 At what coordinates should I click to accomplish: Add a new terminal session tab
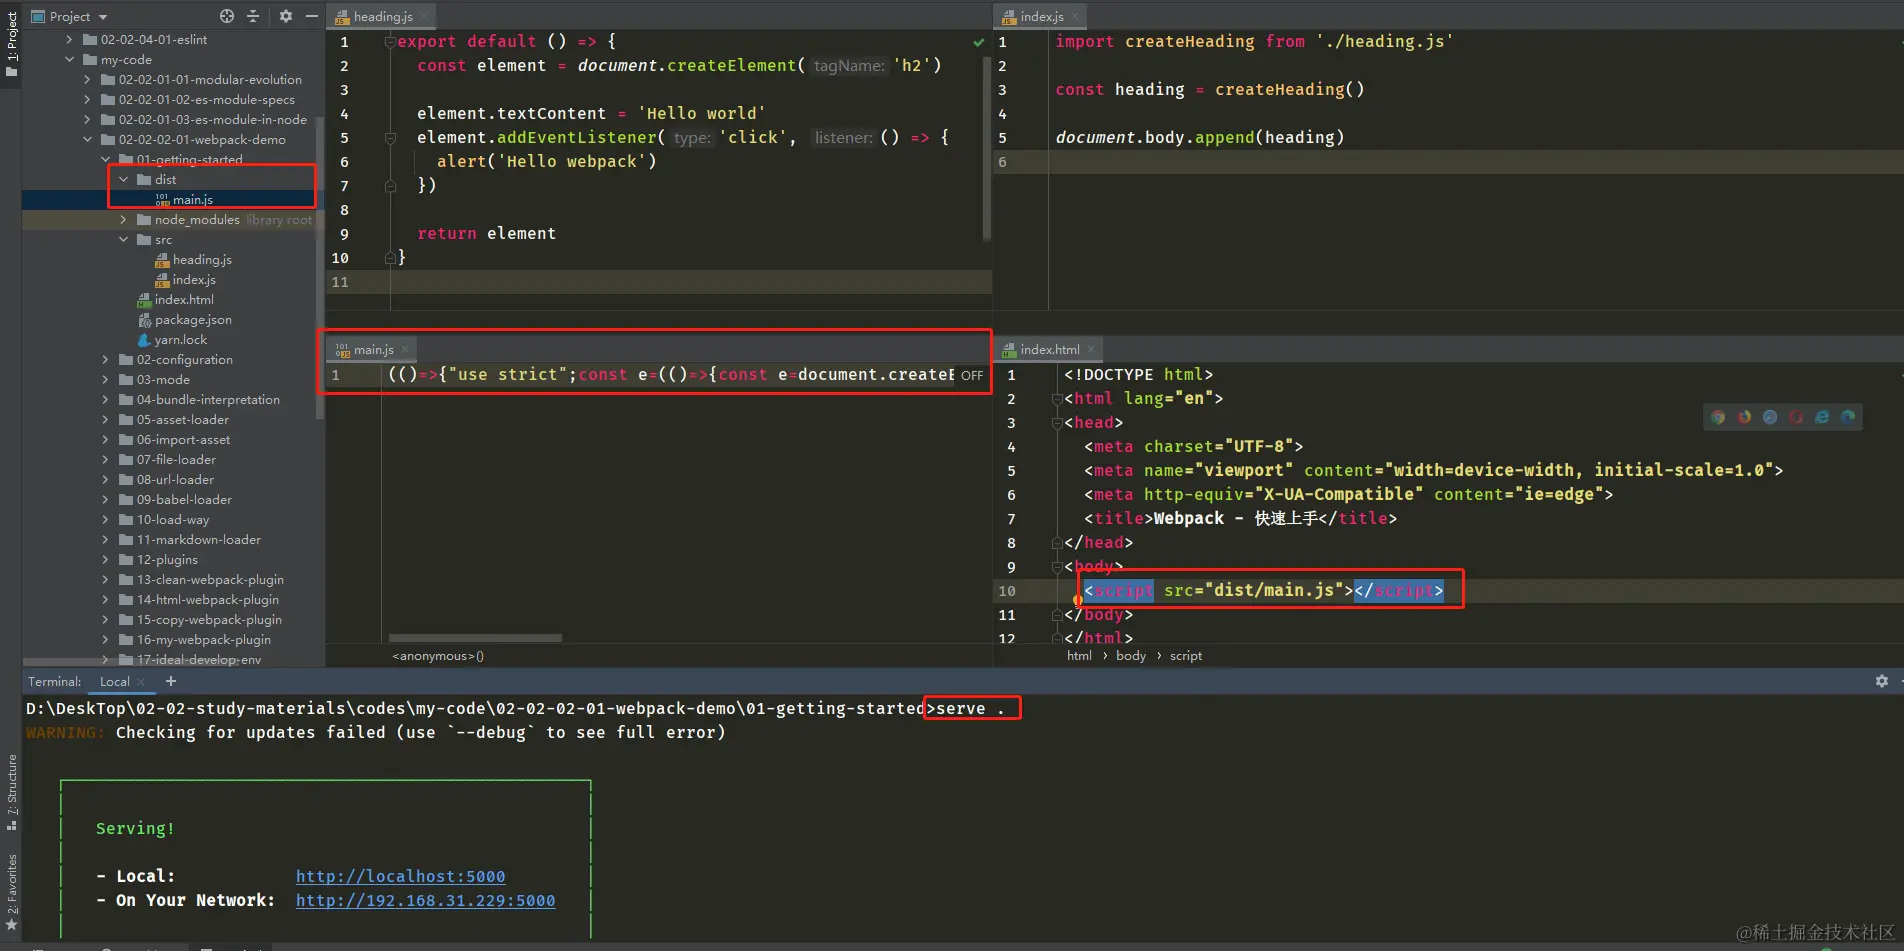pyautogui.click(x=171, y=681)
